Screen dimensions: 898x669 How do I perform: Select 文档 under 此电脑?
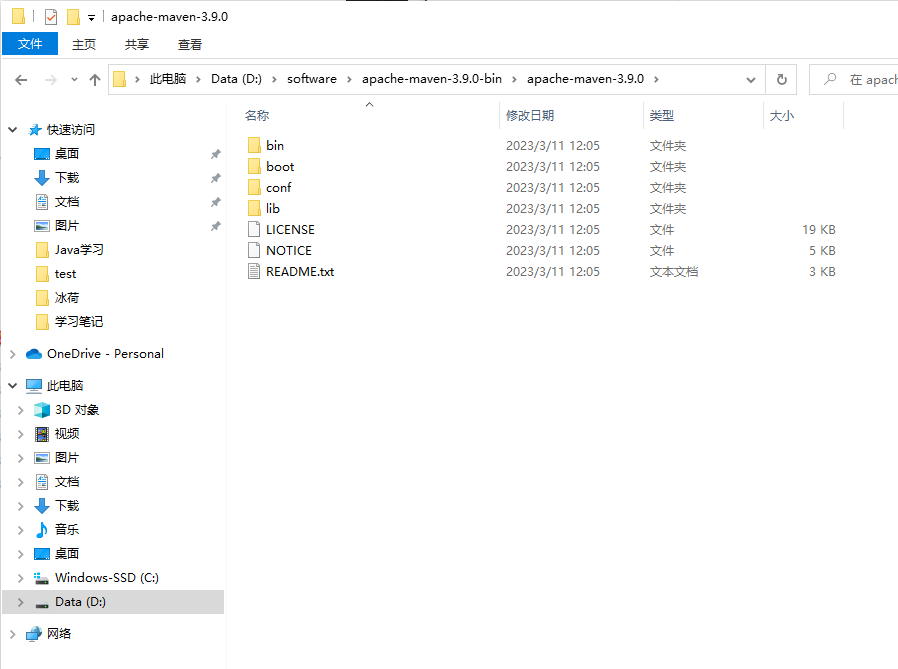[67, 482]
